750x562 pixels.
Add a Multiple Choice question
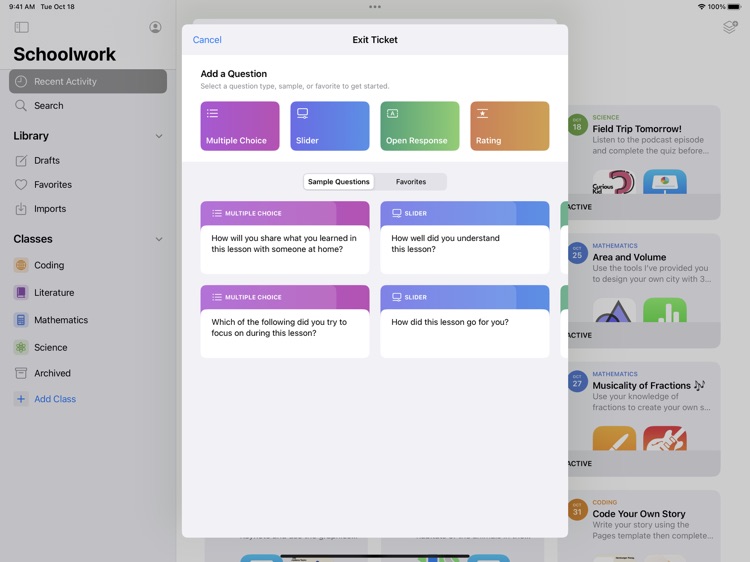[240, 126]
